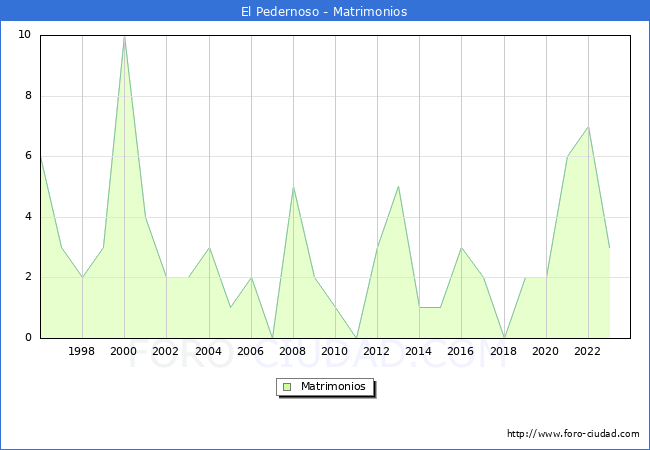Click the 2022 x-axis label
Image resolution: width=650 pixels, height=450 pixels.
click(x=587, y=351)
